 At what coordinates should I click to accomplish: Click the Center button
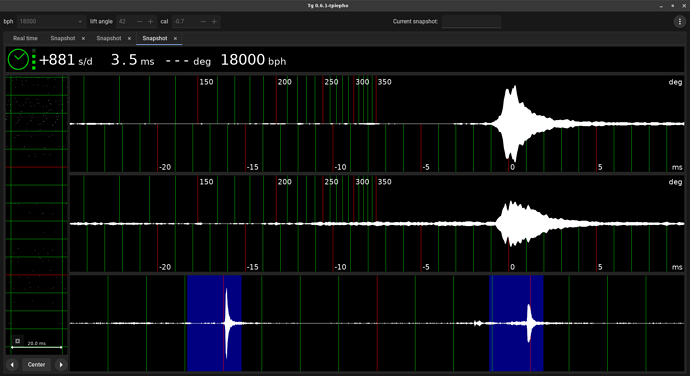point(37,365)
